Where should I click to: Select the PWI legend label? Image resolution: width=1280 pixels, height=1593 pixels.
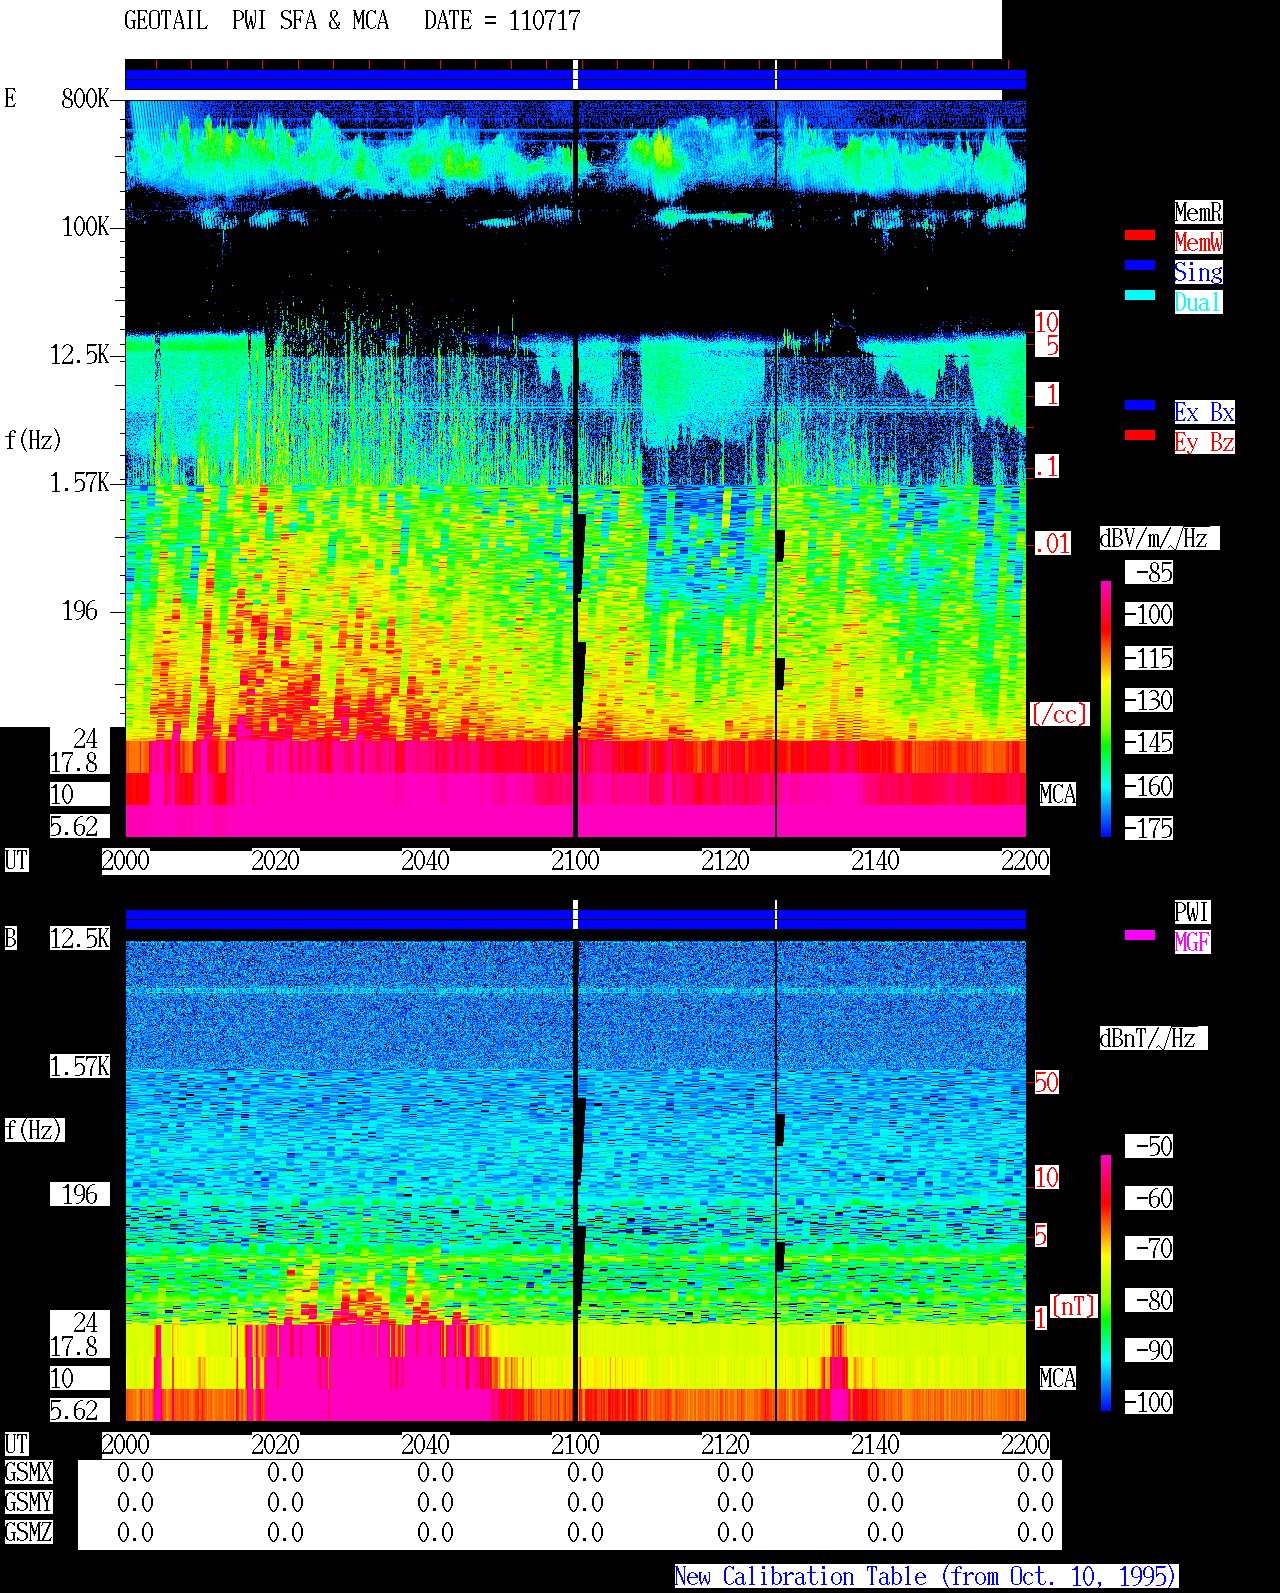pyautogui.click(x=1192, y=912)
